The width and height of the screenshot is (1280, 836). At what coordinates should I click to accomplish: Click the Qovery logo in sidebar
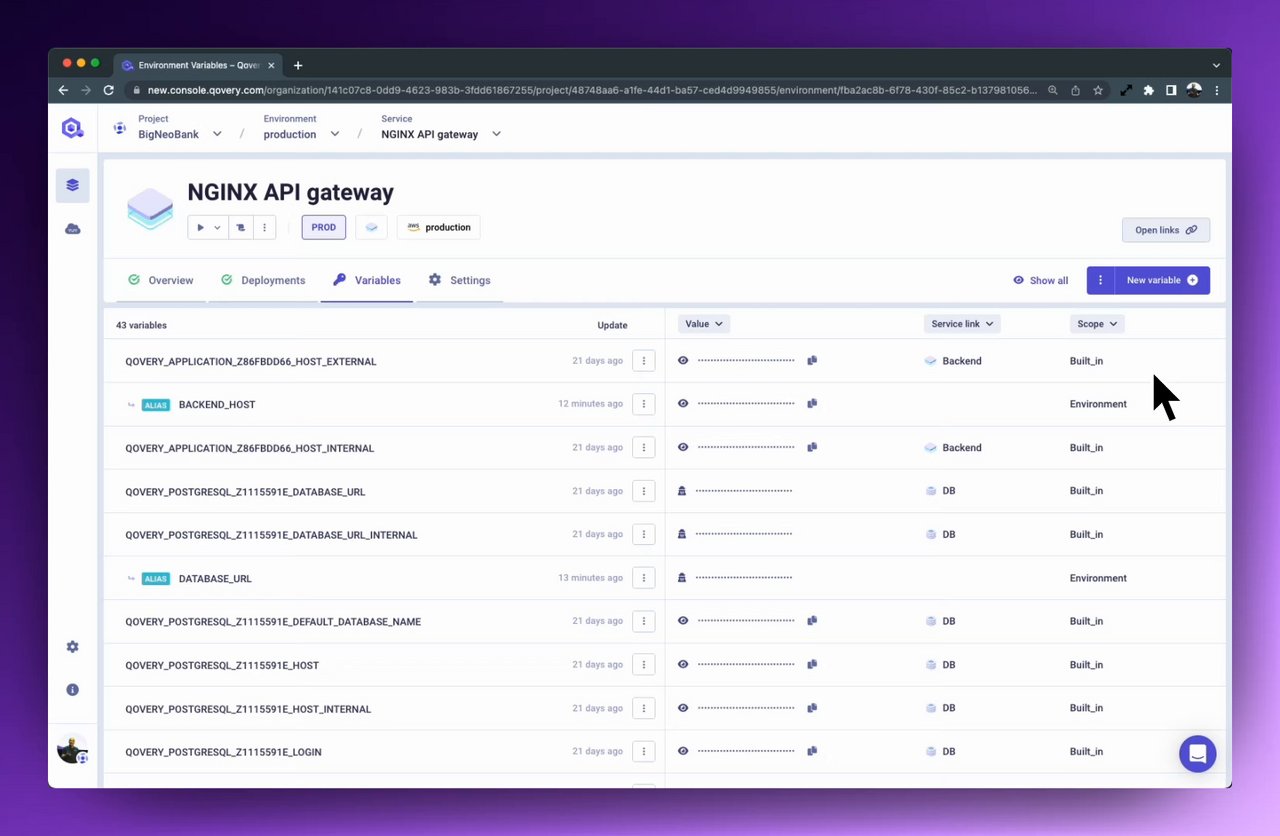coord(72,128)
